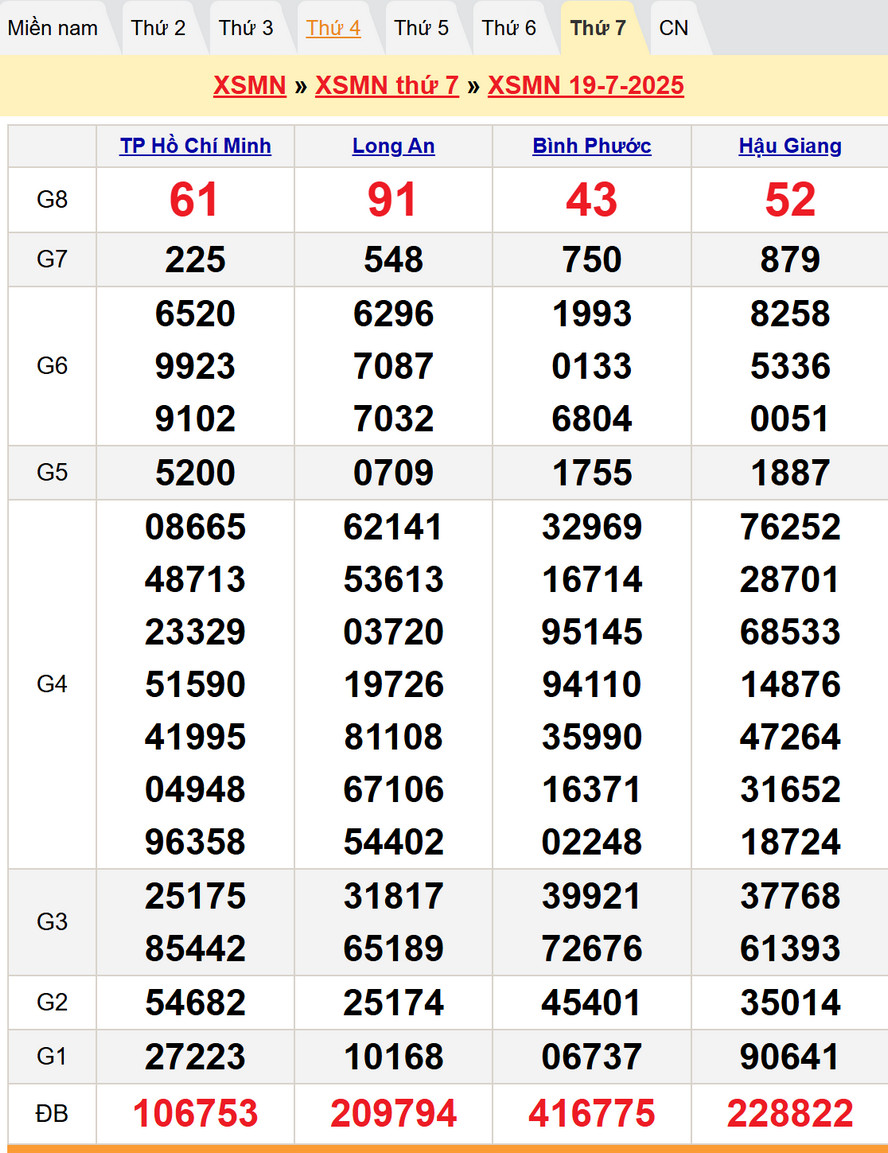The width and height of the screenshot is (888, 1153).
Task: Click the ĐB number 106753
Action: coord(195,1113)
